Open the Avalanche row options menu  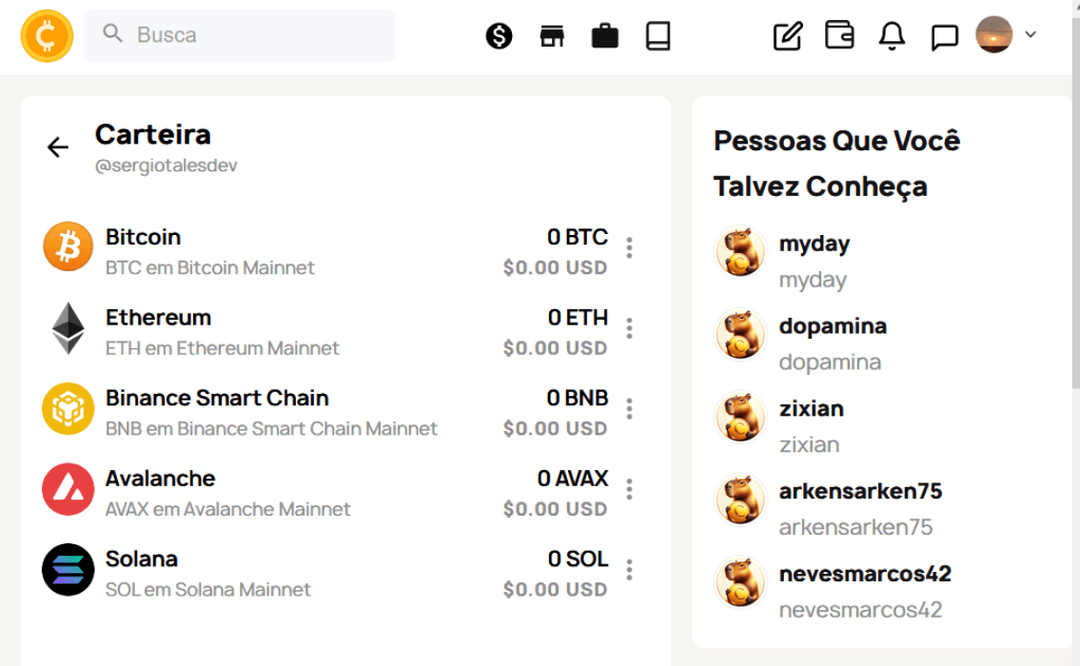coord(629,489)
